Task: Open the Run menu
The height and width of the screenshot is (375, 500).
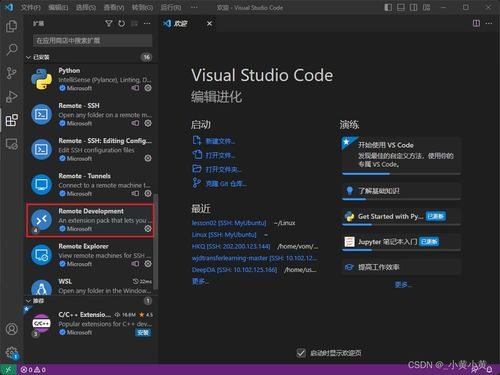Action: 171,7
